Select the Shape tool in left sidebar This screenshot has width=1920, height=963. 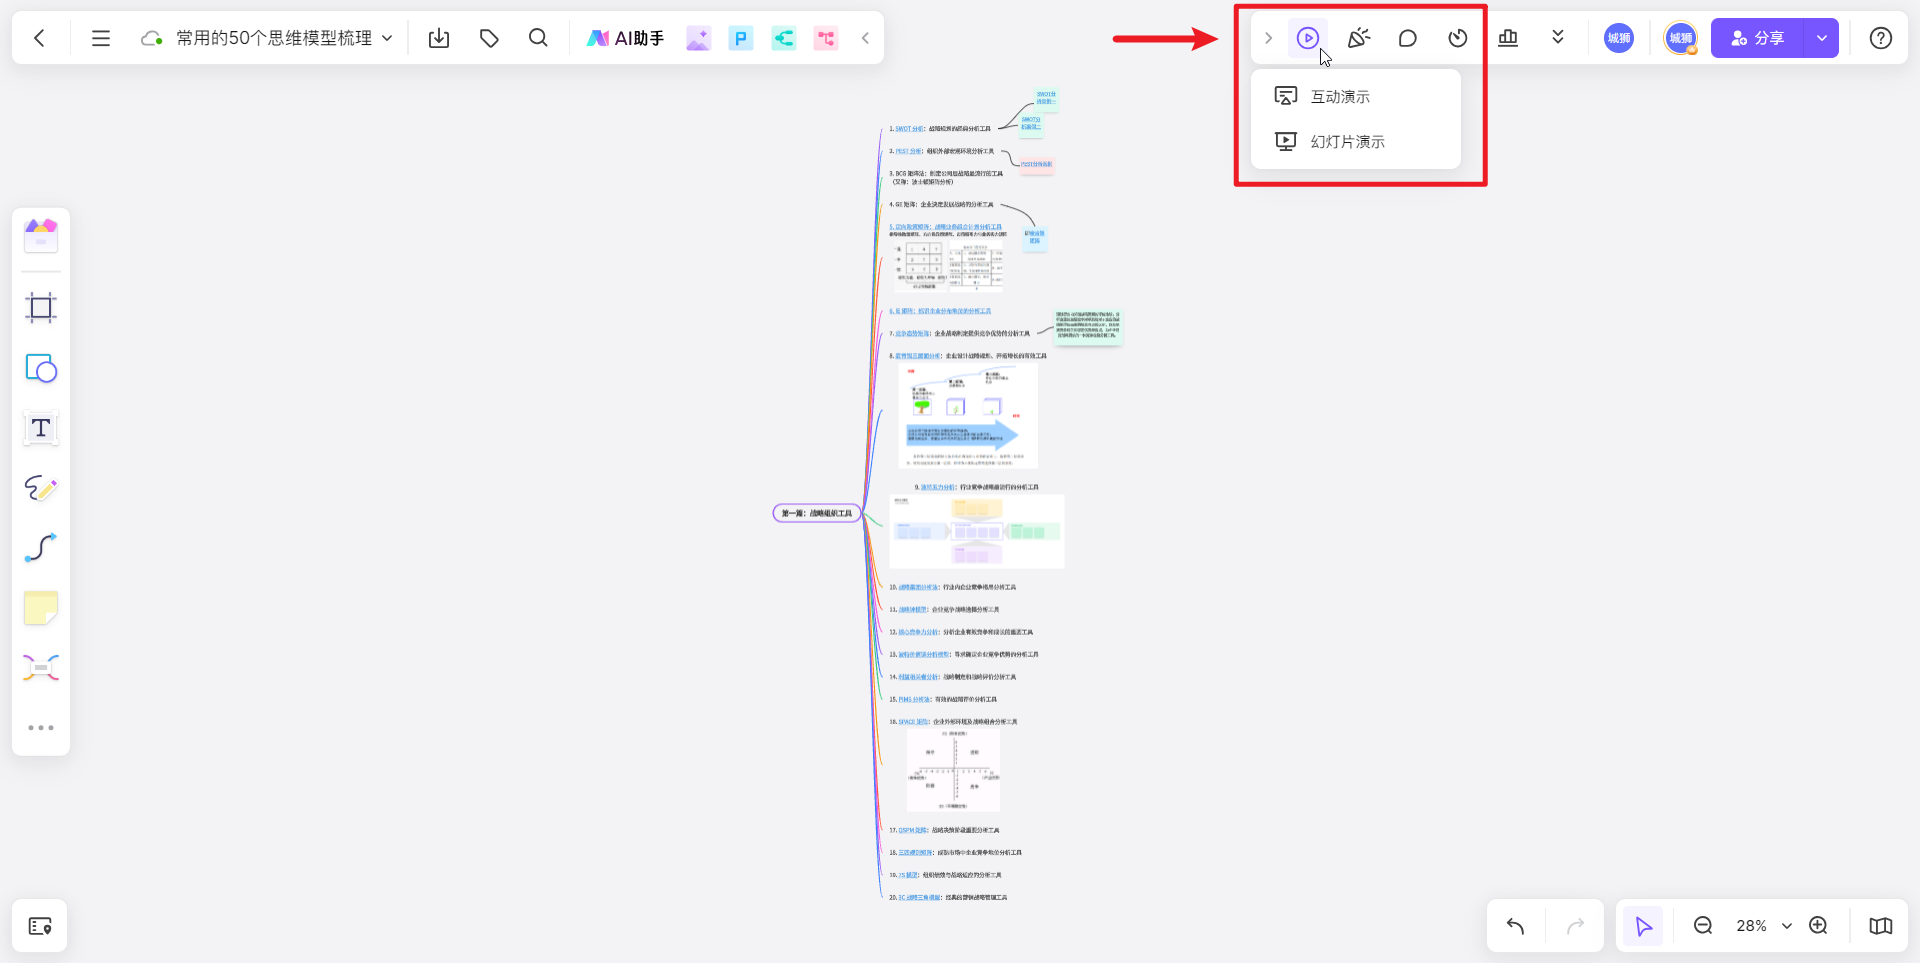(41, 368)
